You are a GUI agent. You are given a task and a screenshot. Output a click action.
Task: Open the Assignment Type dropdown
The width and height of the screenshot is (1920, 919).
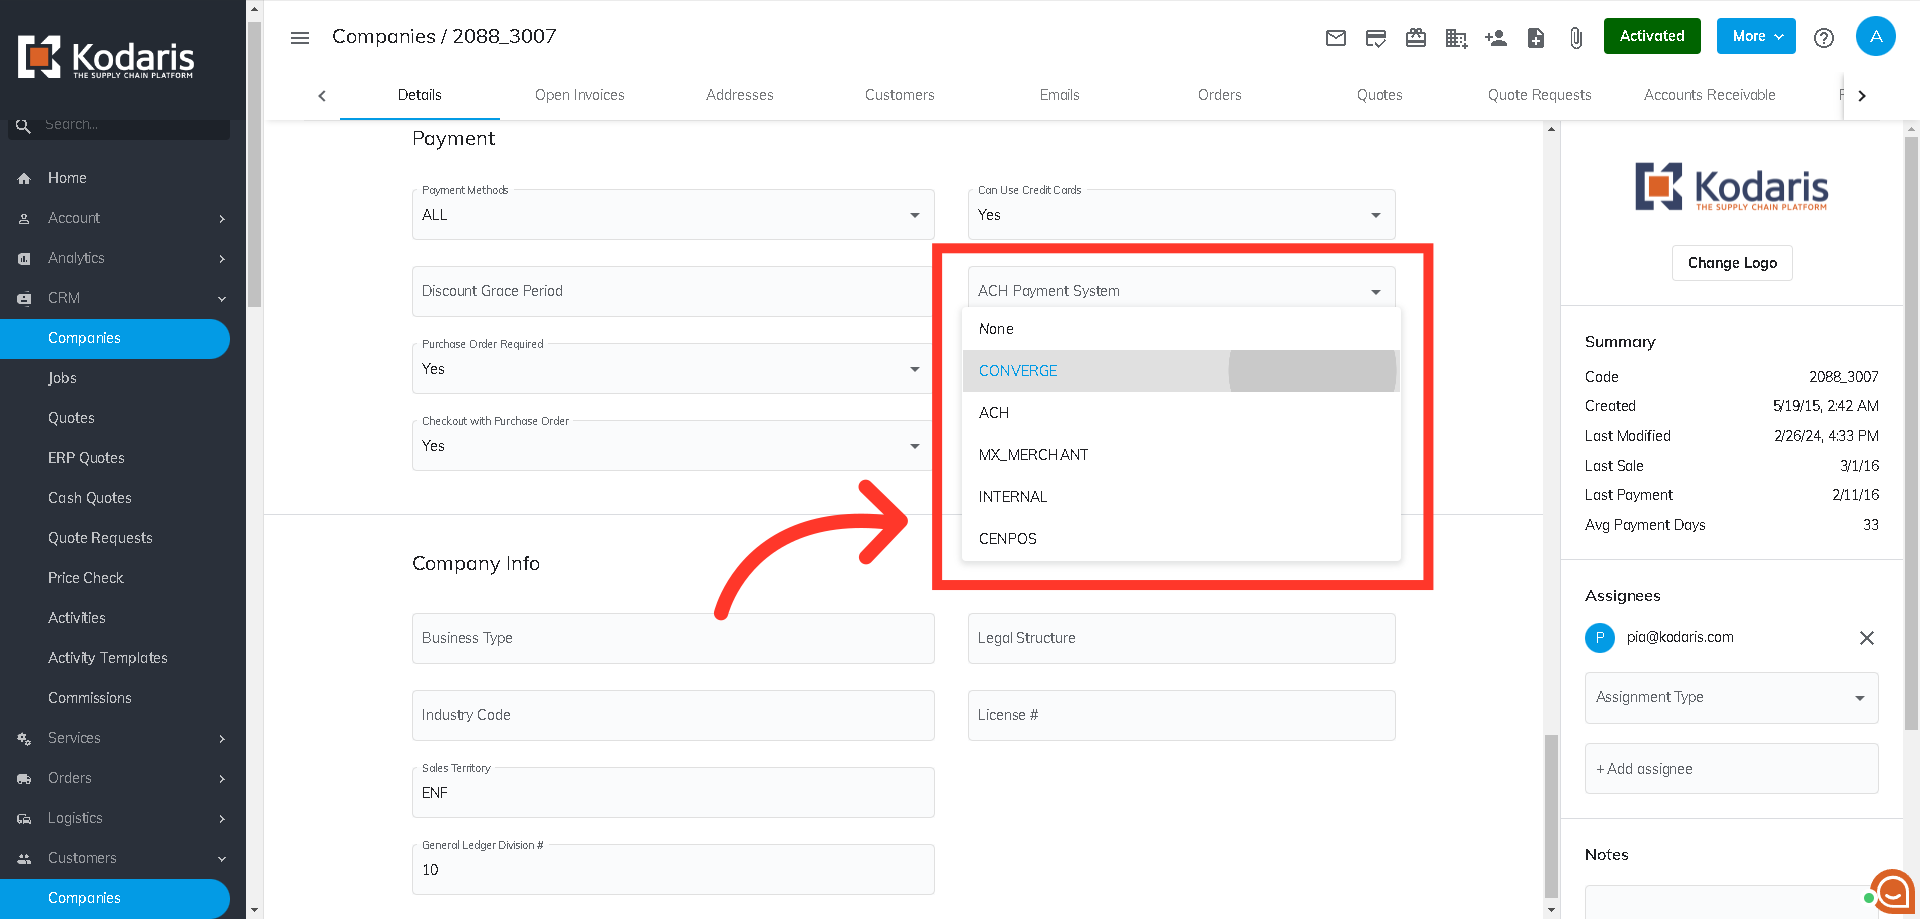pos(1731,698)
